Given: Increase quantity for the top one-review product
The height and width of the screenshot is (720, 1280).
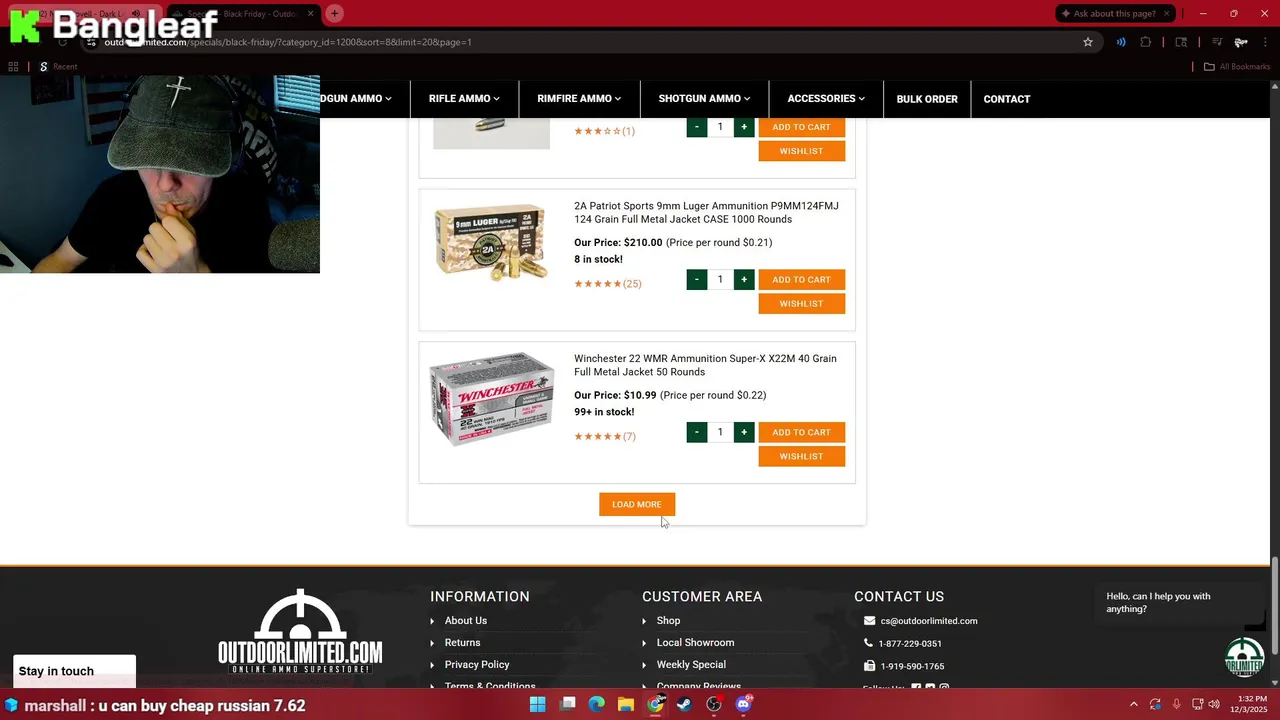Looking at the screenshot, I should coord(743,127).
